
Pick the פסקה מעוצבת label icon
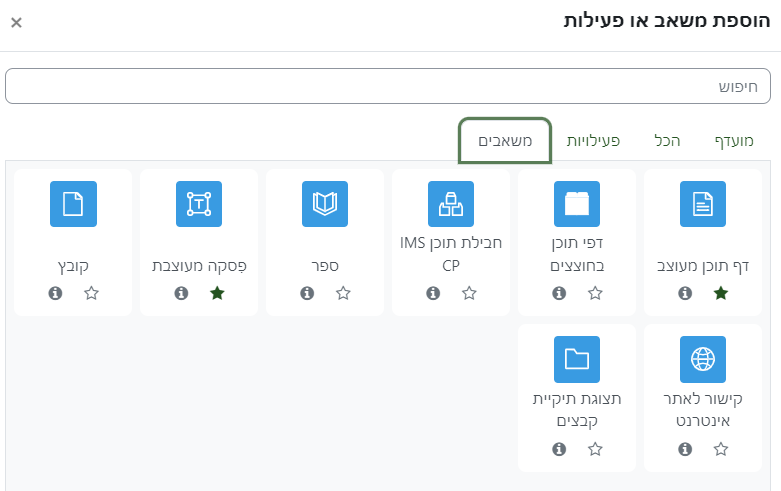coord(199,205)
